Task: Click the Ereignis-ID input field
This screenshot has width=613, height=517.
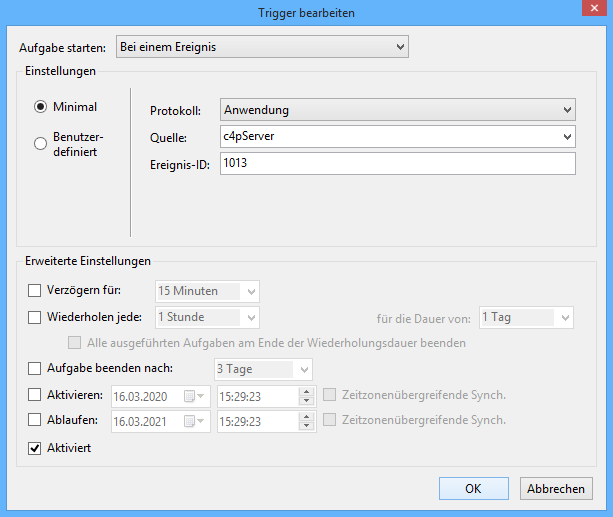Action: 397,163
